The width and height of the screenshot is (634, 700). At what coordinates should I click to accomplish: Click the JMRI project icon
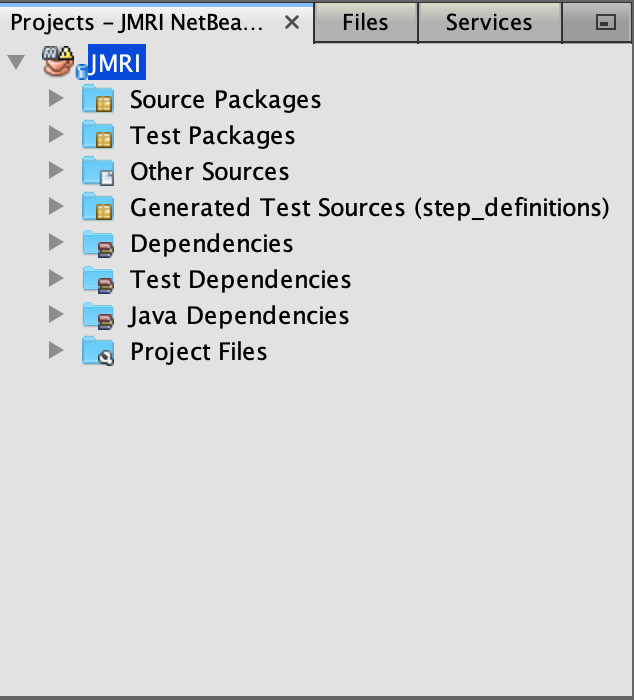click(x=59, y=63)
